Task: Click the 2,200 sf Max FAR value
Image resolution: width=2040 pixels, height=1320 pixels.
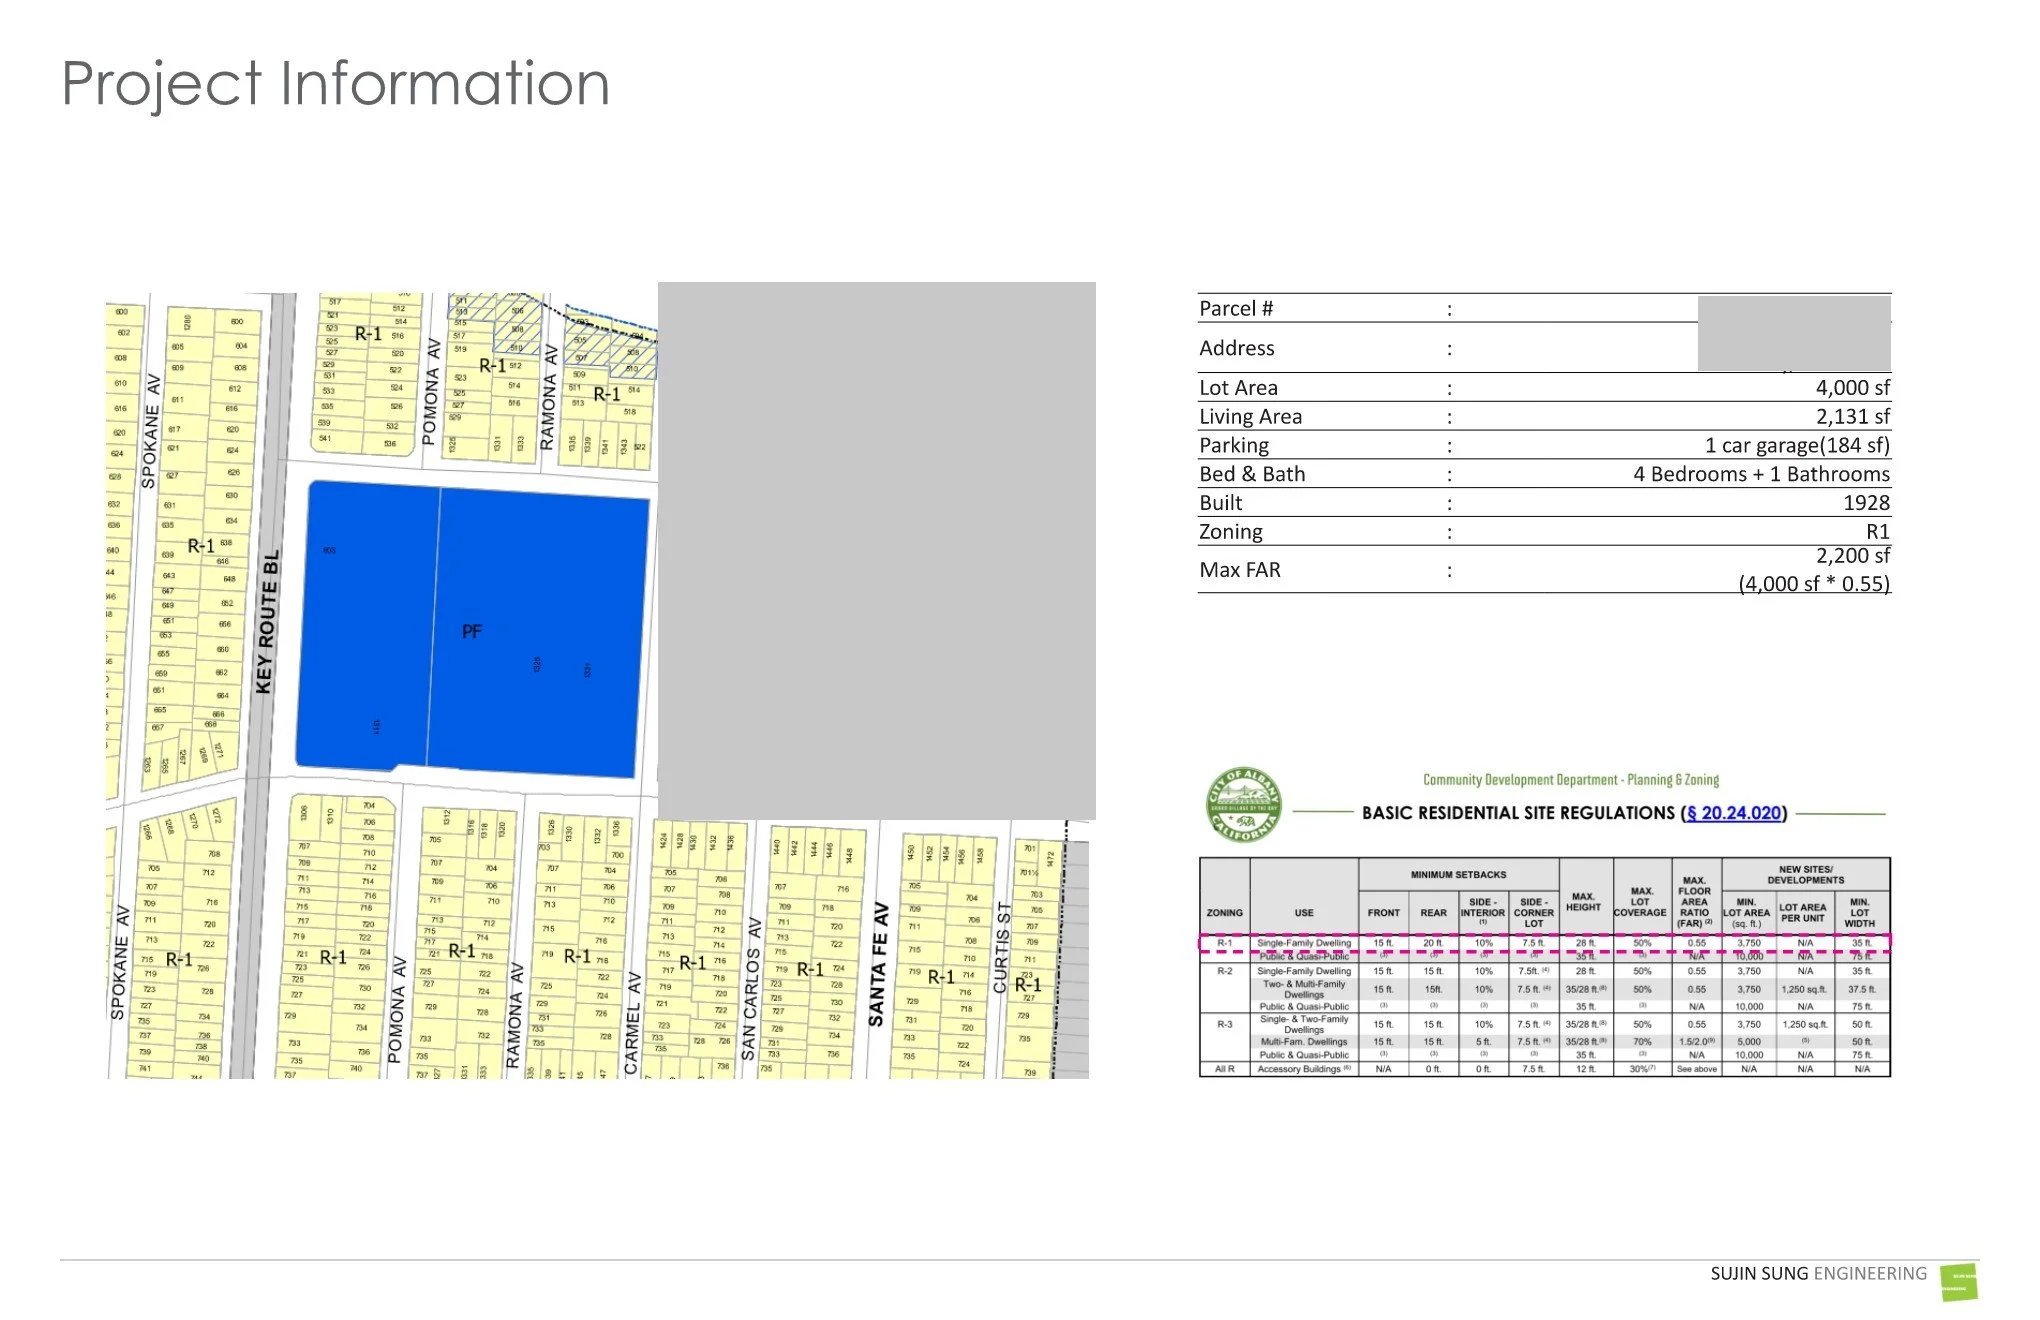Action: pos(1853,556)
